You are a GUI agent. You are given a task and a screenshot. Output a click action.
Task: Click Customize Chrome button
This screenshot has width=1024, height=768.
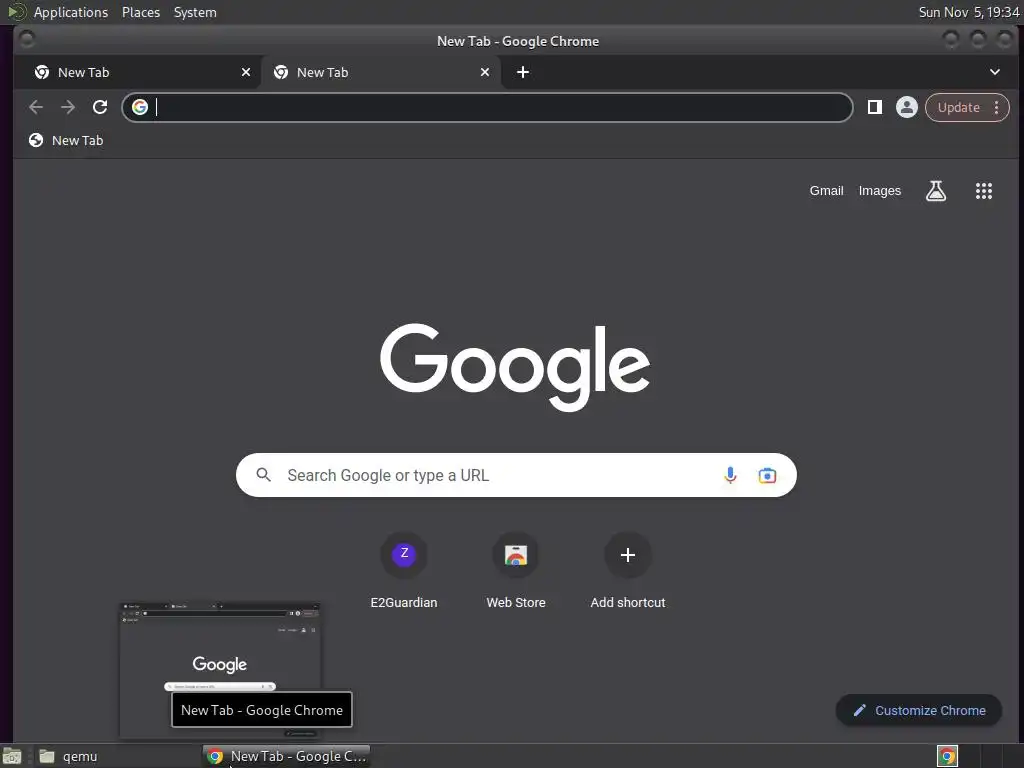point(918,711)
